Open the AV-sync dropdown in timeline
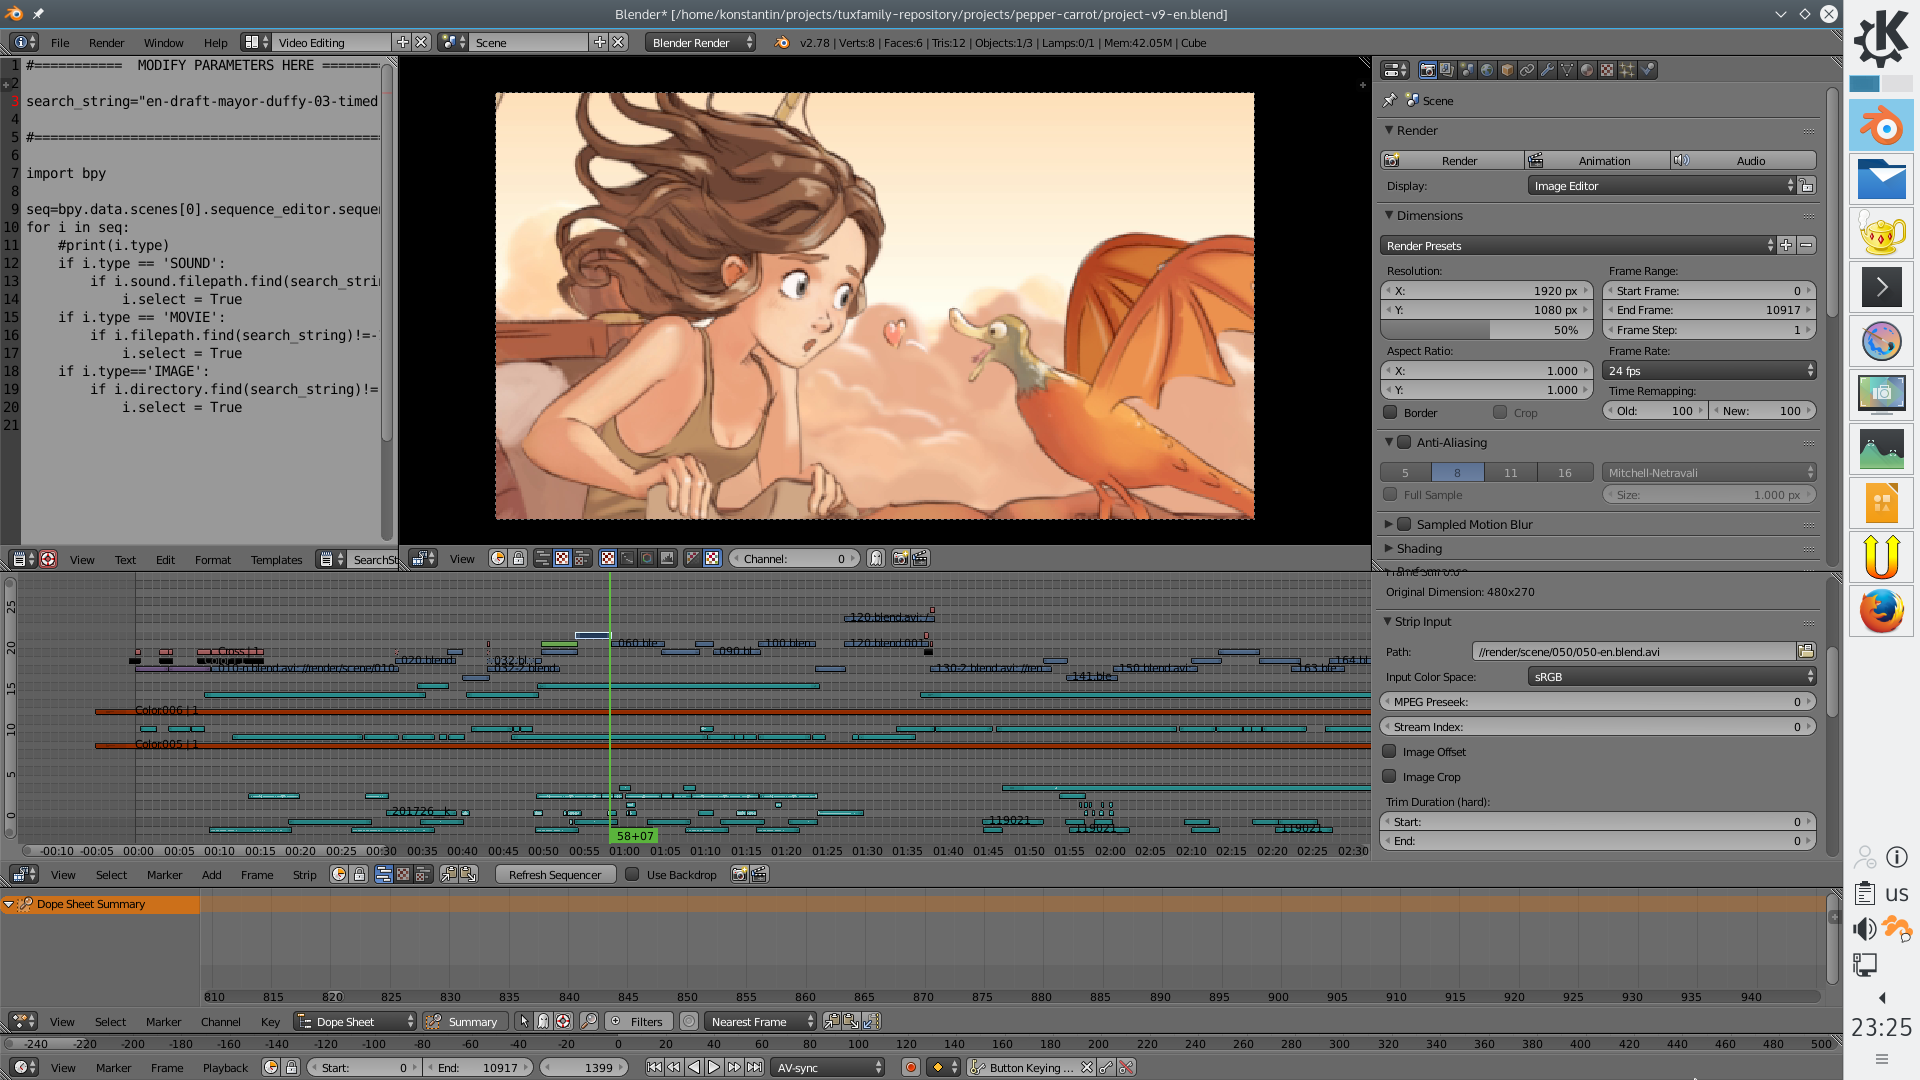This screenshot has height=1080, width=1920. coord(828,1067)
